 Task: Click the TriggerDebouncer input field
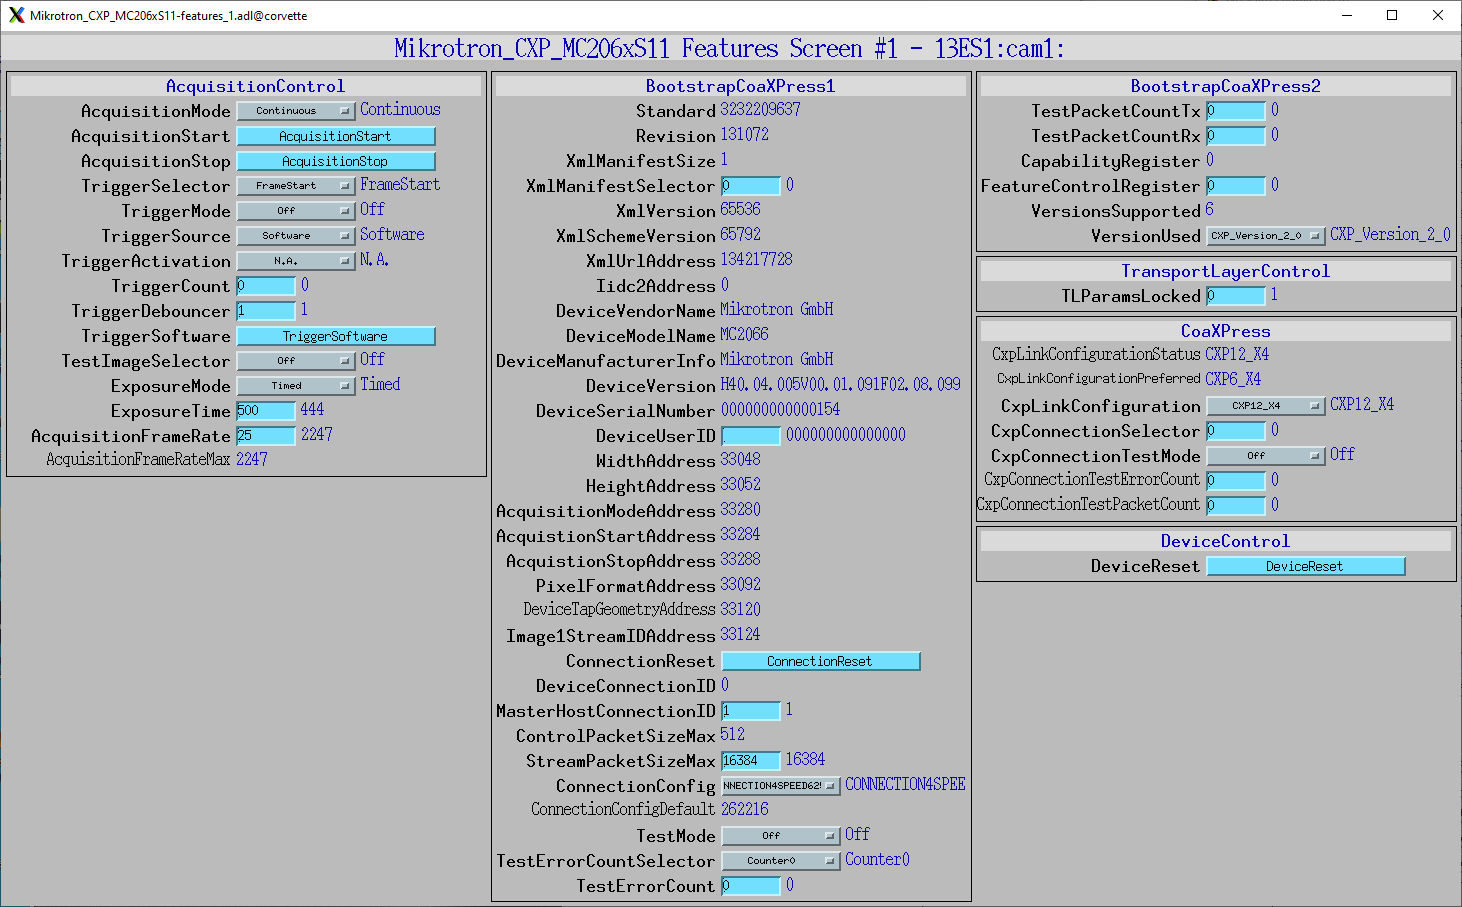pyautogui.click(x=266, y=311)
